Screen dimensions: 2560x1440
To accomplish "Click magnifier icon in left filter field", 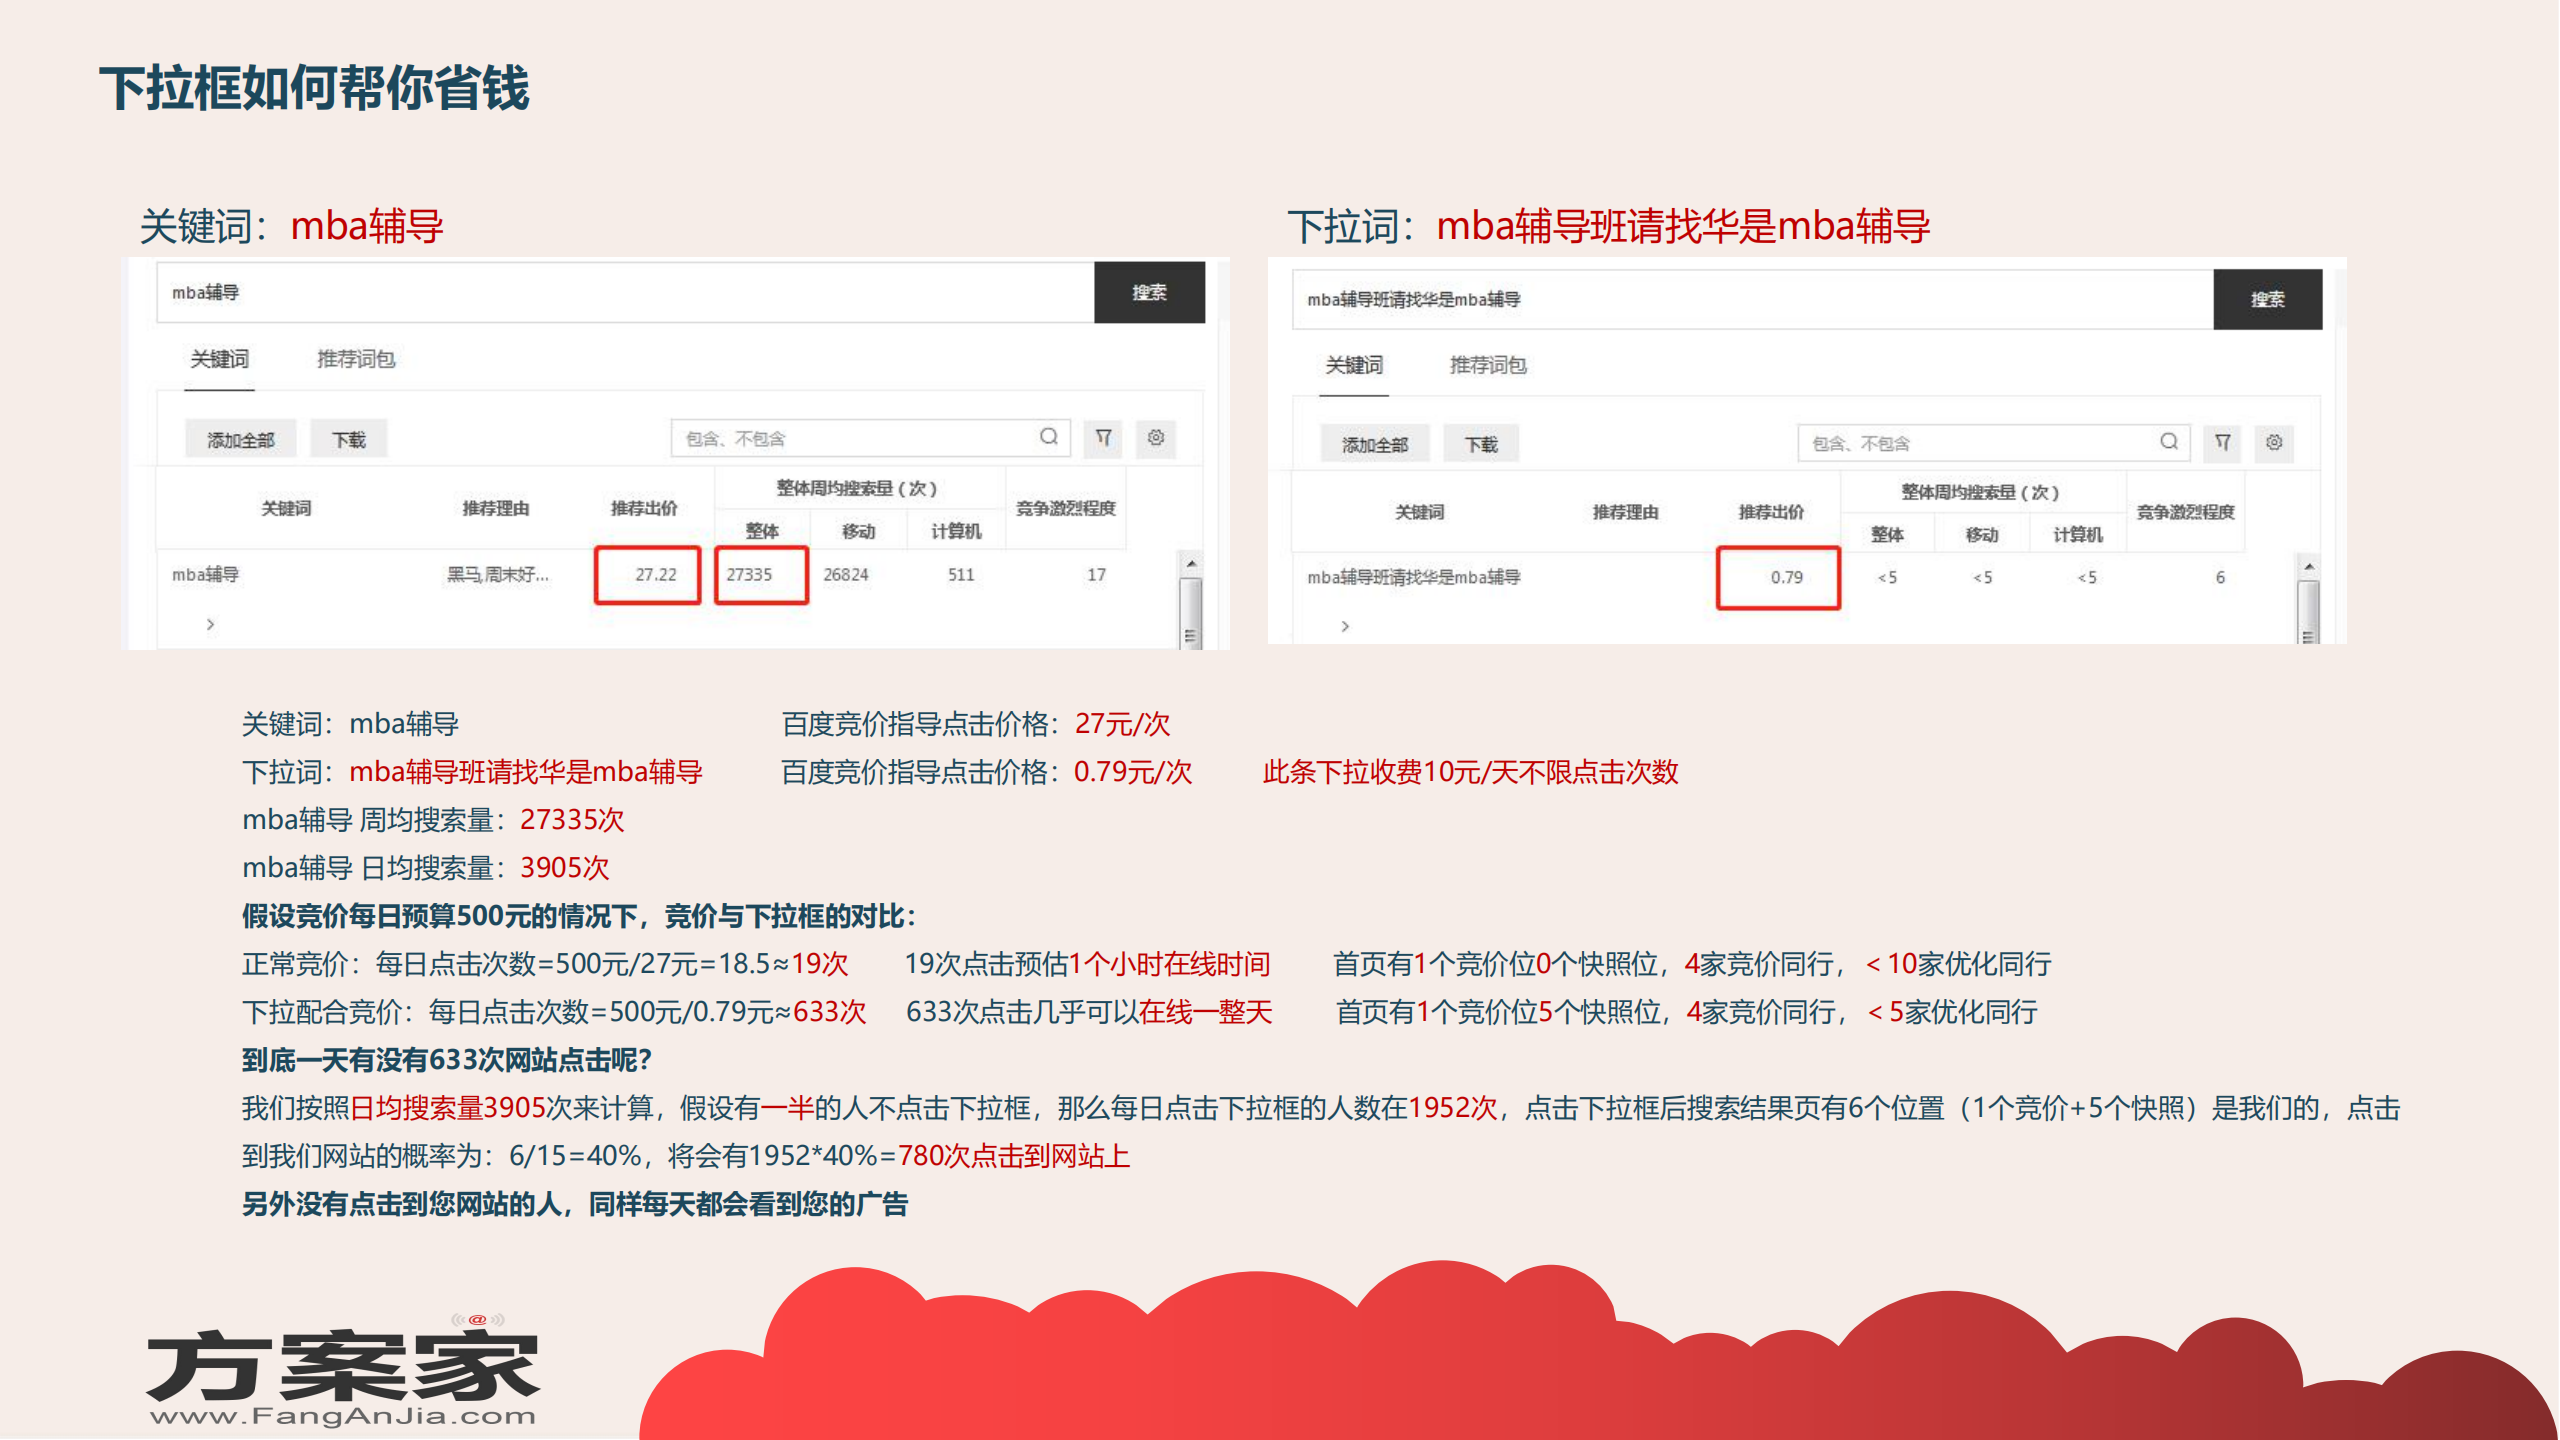I will 1048,437.
